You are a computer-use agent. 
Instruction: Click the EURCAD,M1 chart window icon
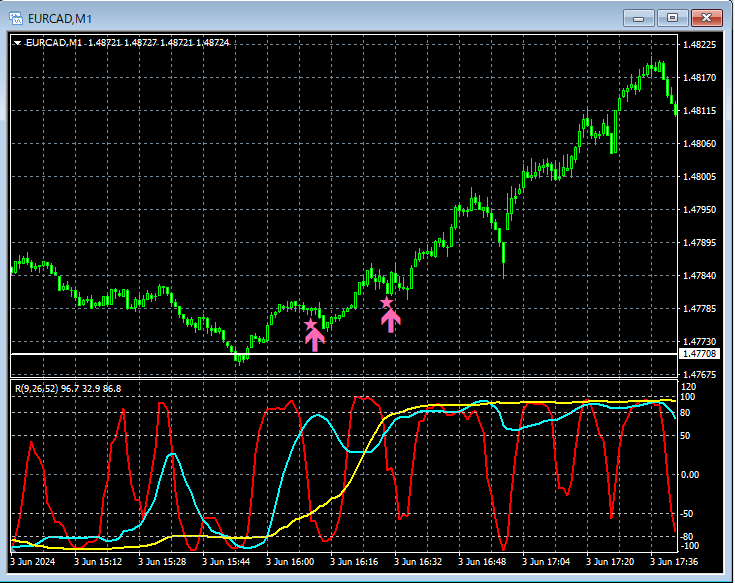click(16, 18)
